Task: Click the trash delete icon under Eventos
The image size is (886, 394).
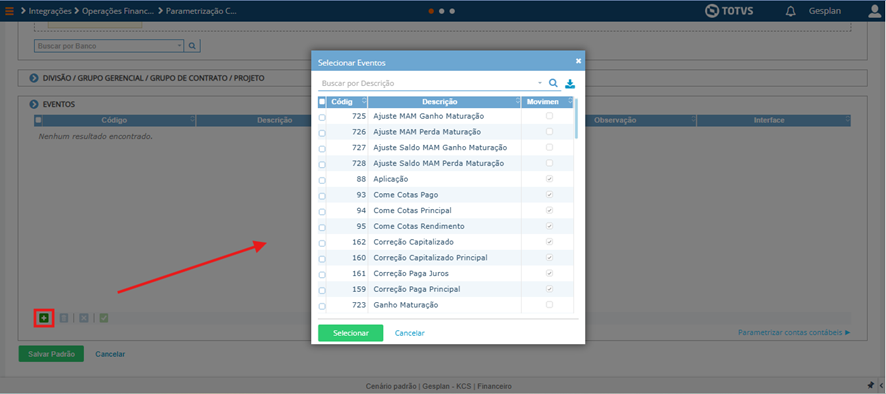Action: click(x=64, y=318)
